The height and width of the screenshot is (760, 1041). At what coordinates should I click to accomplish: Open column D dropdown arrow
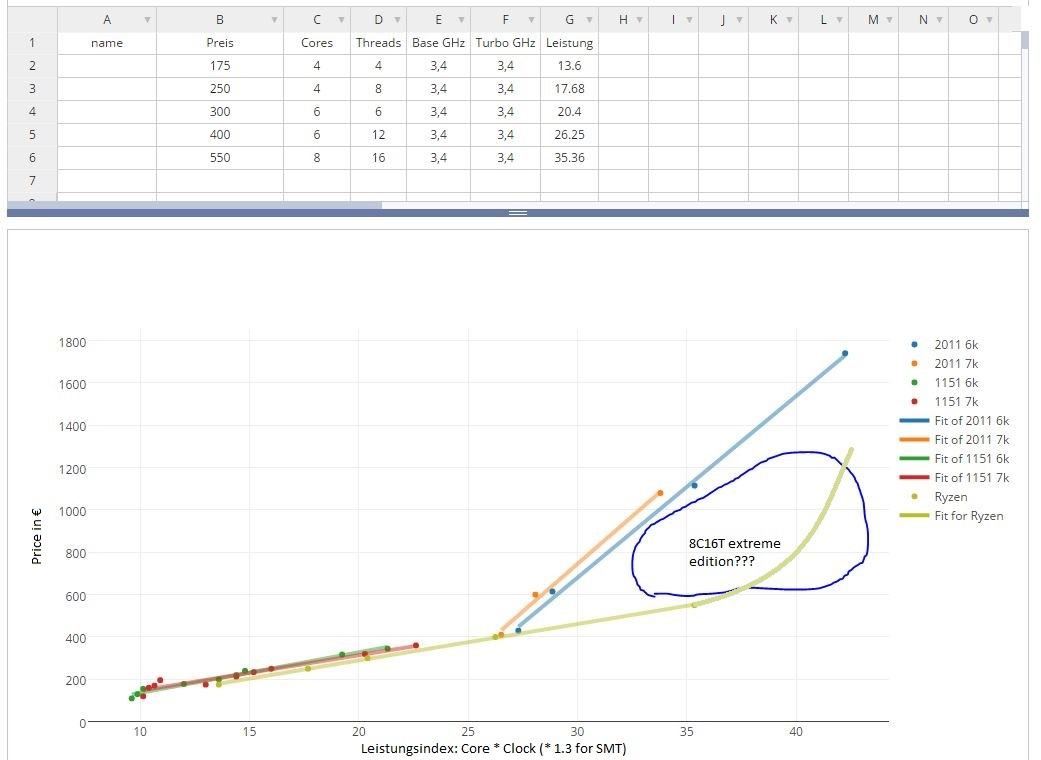[x=397, y=20]
